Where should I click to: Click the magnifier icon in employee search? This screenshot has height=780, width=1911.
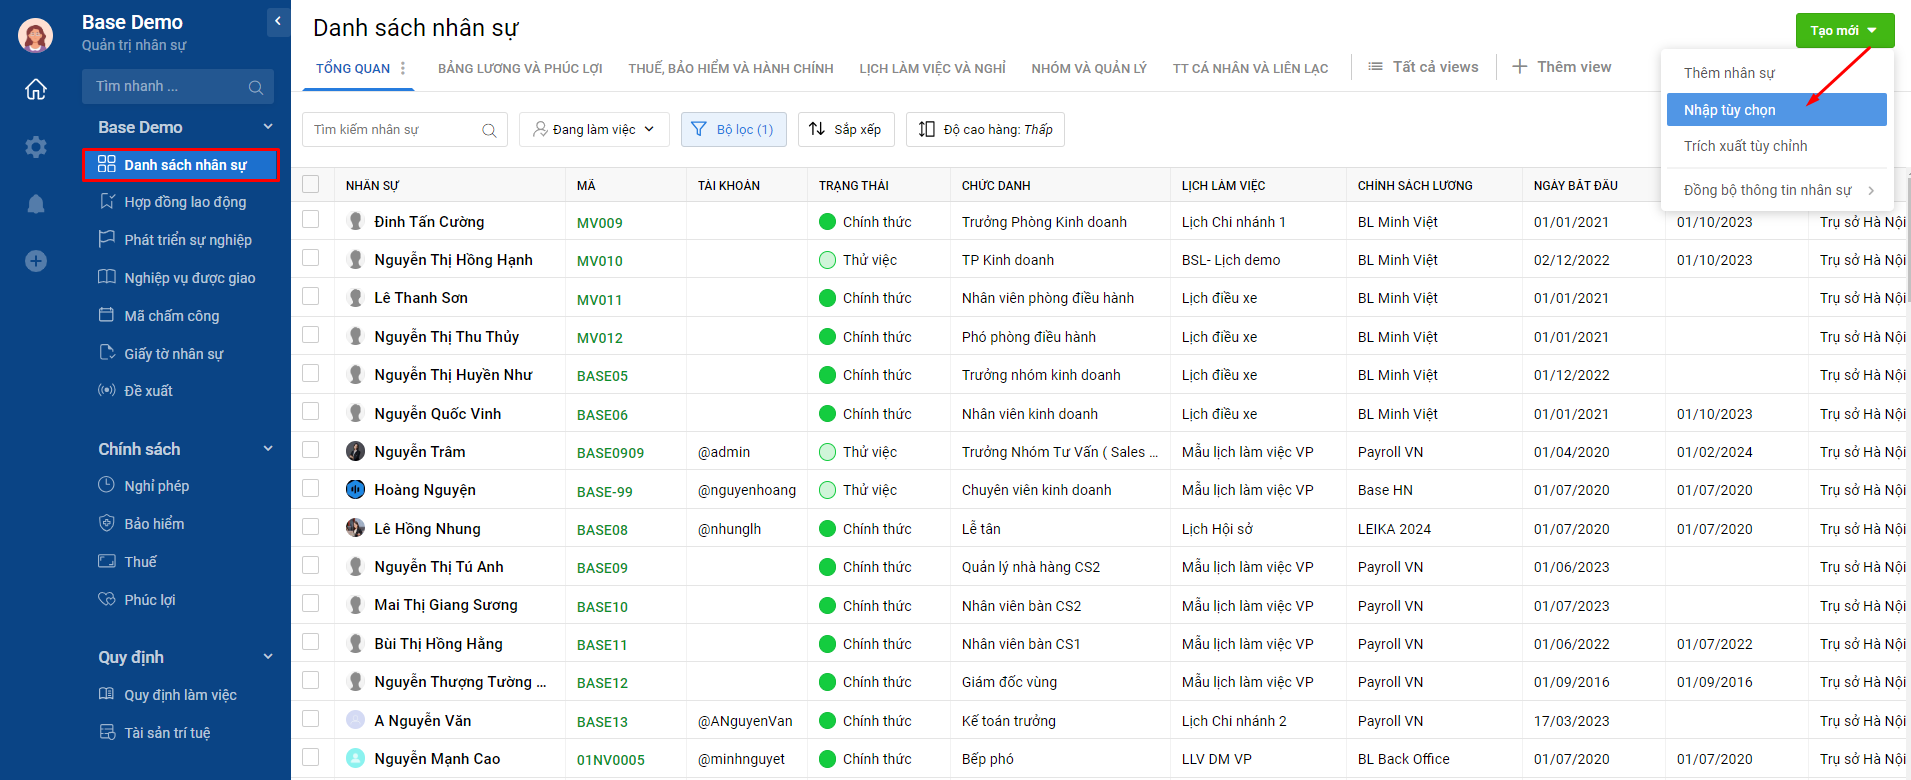[x=489, y=130]
